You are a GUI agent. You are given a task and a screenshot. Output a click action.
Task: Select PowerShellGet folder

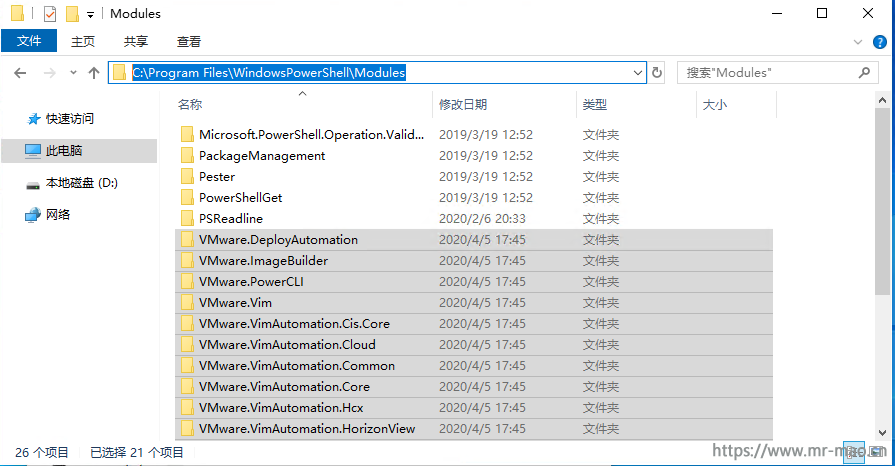[x=474, y=198]
